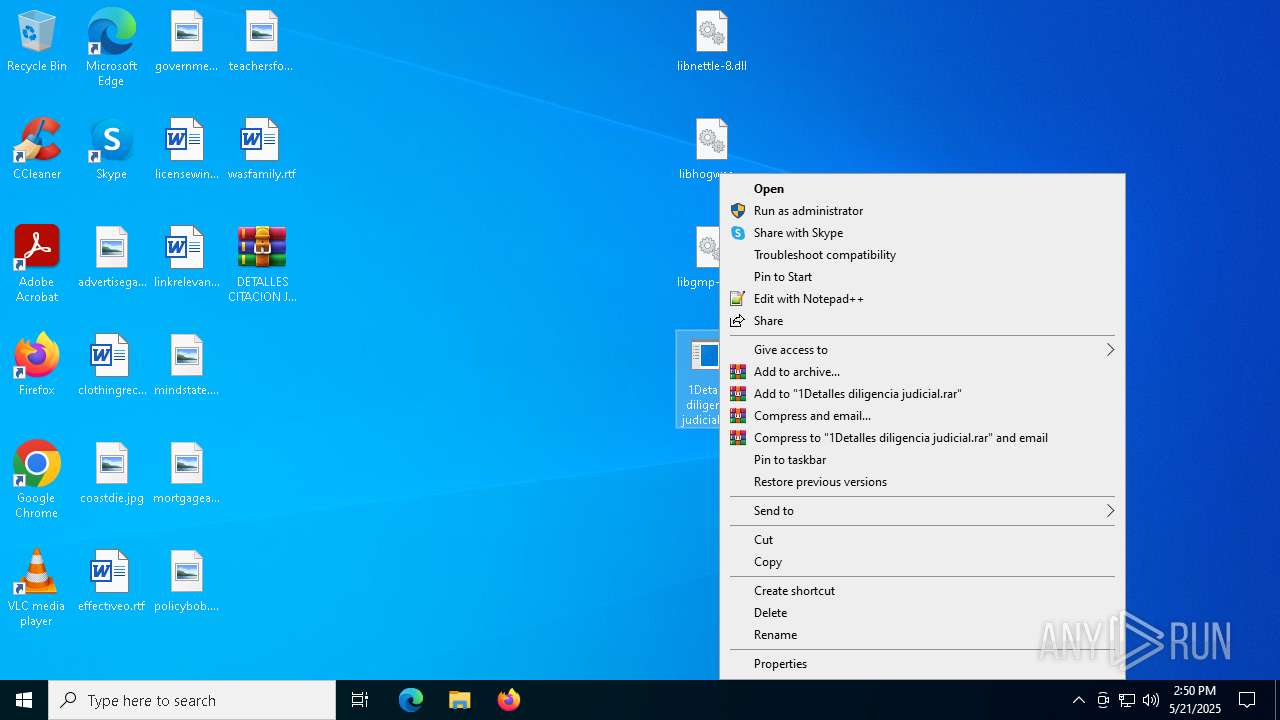Choose Rename in the context menu

[922, 635]
